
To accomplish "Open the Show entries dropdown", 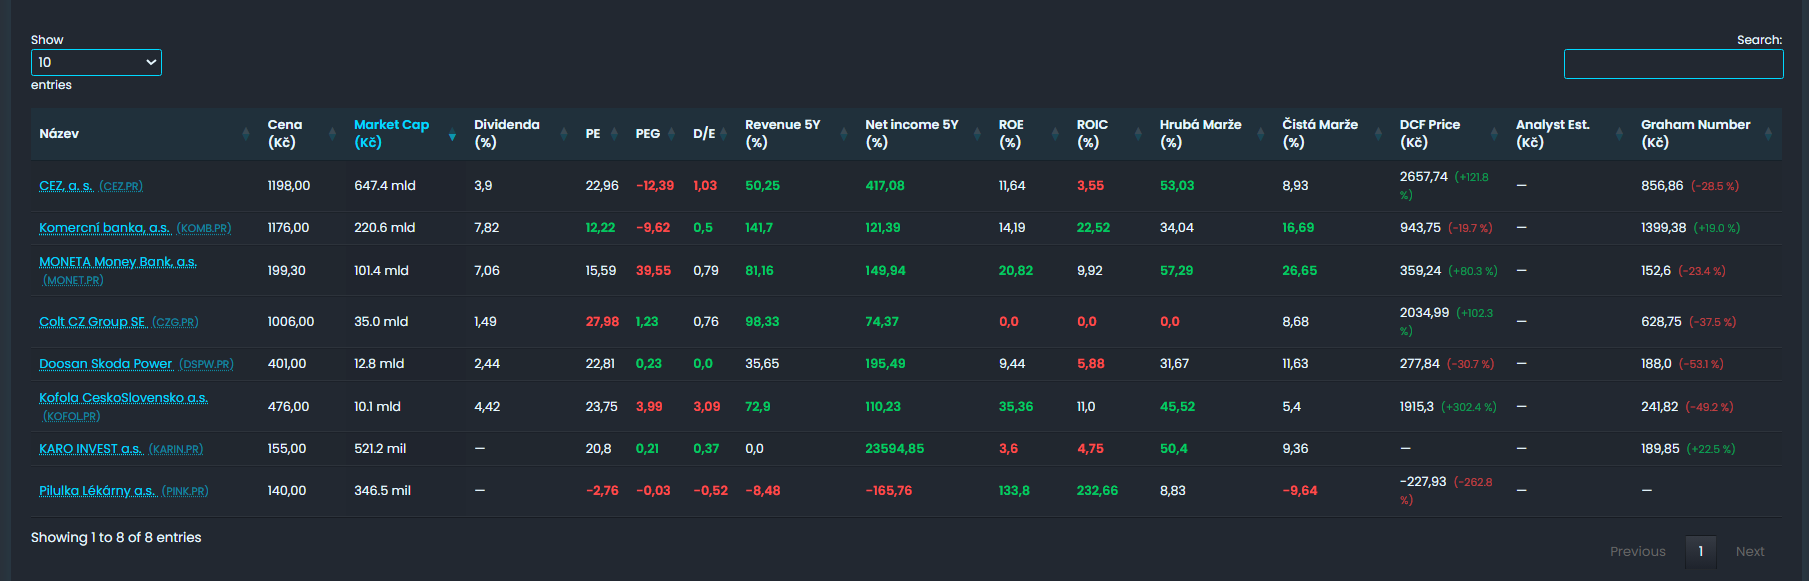I will coord(96,62).
